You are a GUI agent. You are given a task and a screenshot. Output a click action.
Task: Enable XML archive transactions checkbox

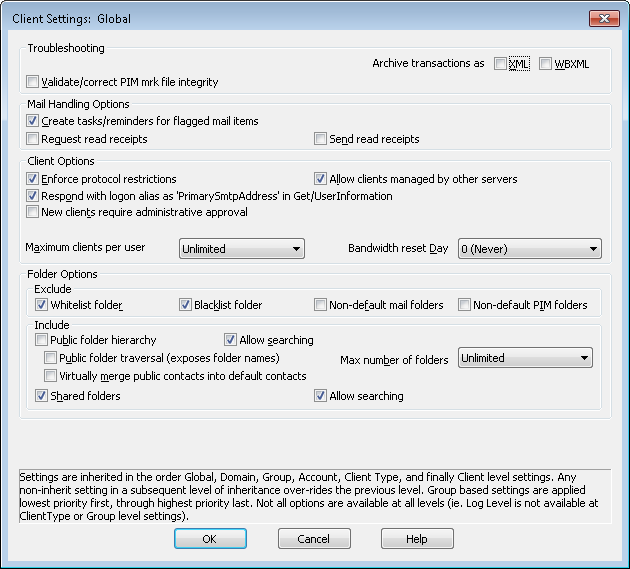(500, 64)
